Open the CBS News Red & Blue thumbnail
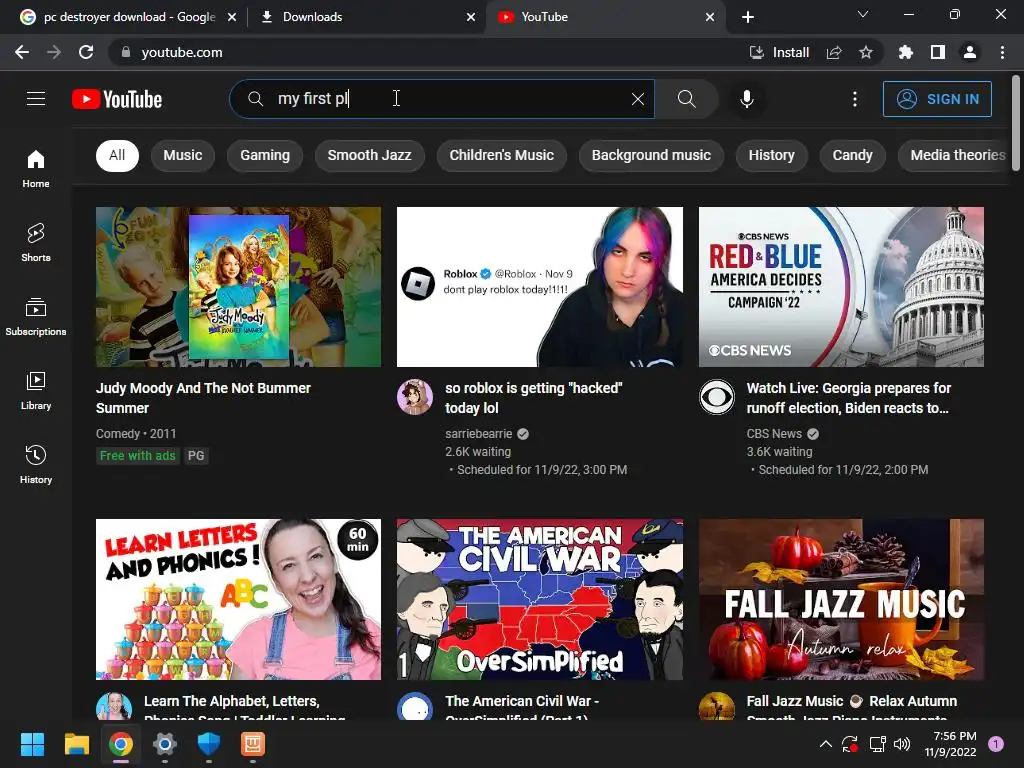 coord(841,287)
